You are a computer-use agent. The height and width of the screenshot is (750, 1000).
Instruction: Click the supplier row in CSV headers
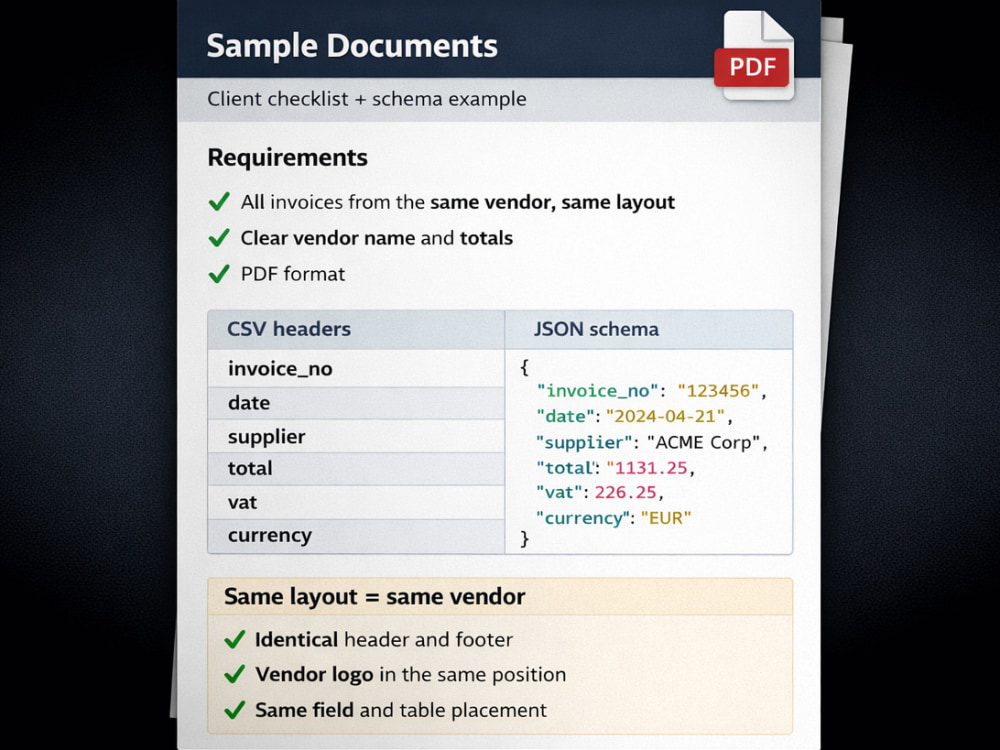point(356,436)
